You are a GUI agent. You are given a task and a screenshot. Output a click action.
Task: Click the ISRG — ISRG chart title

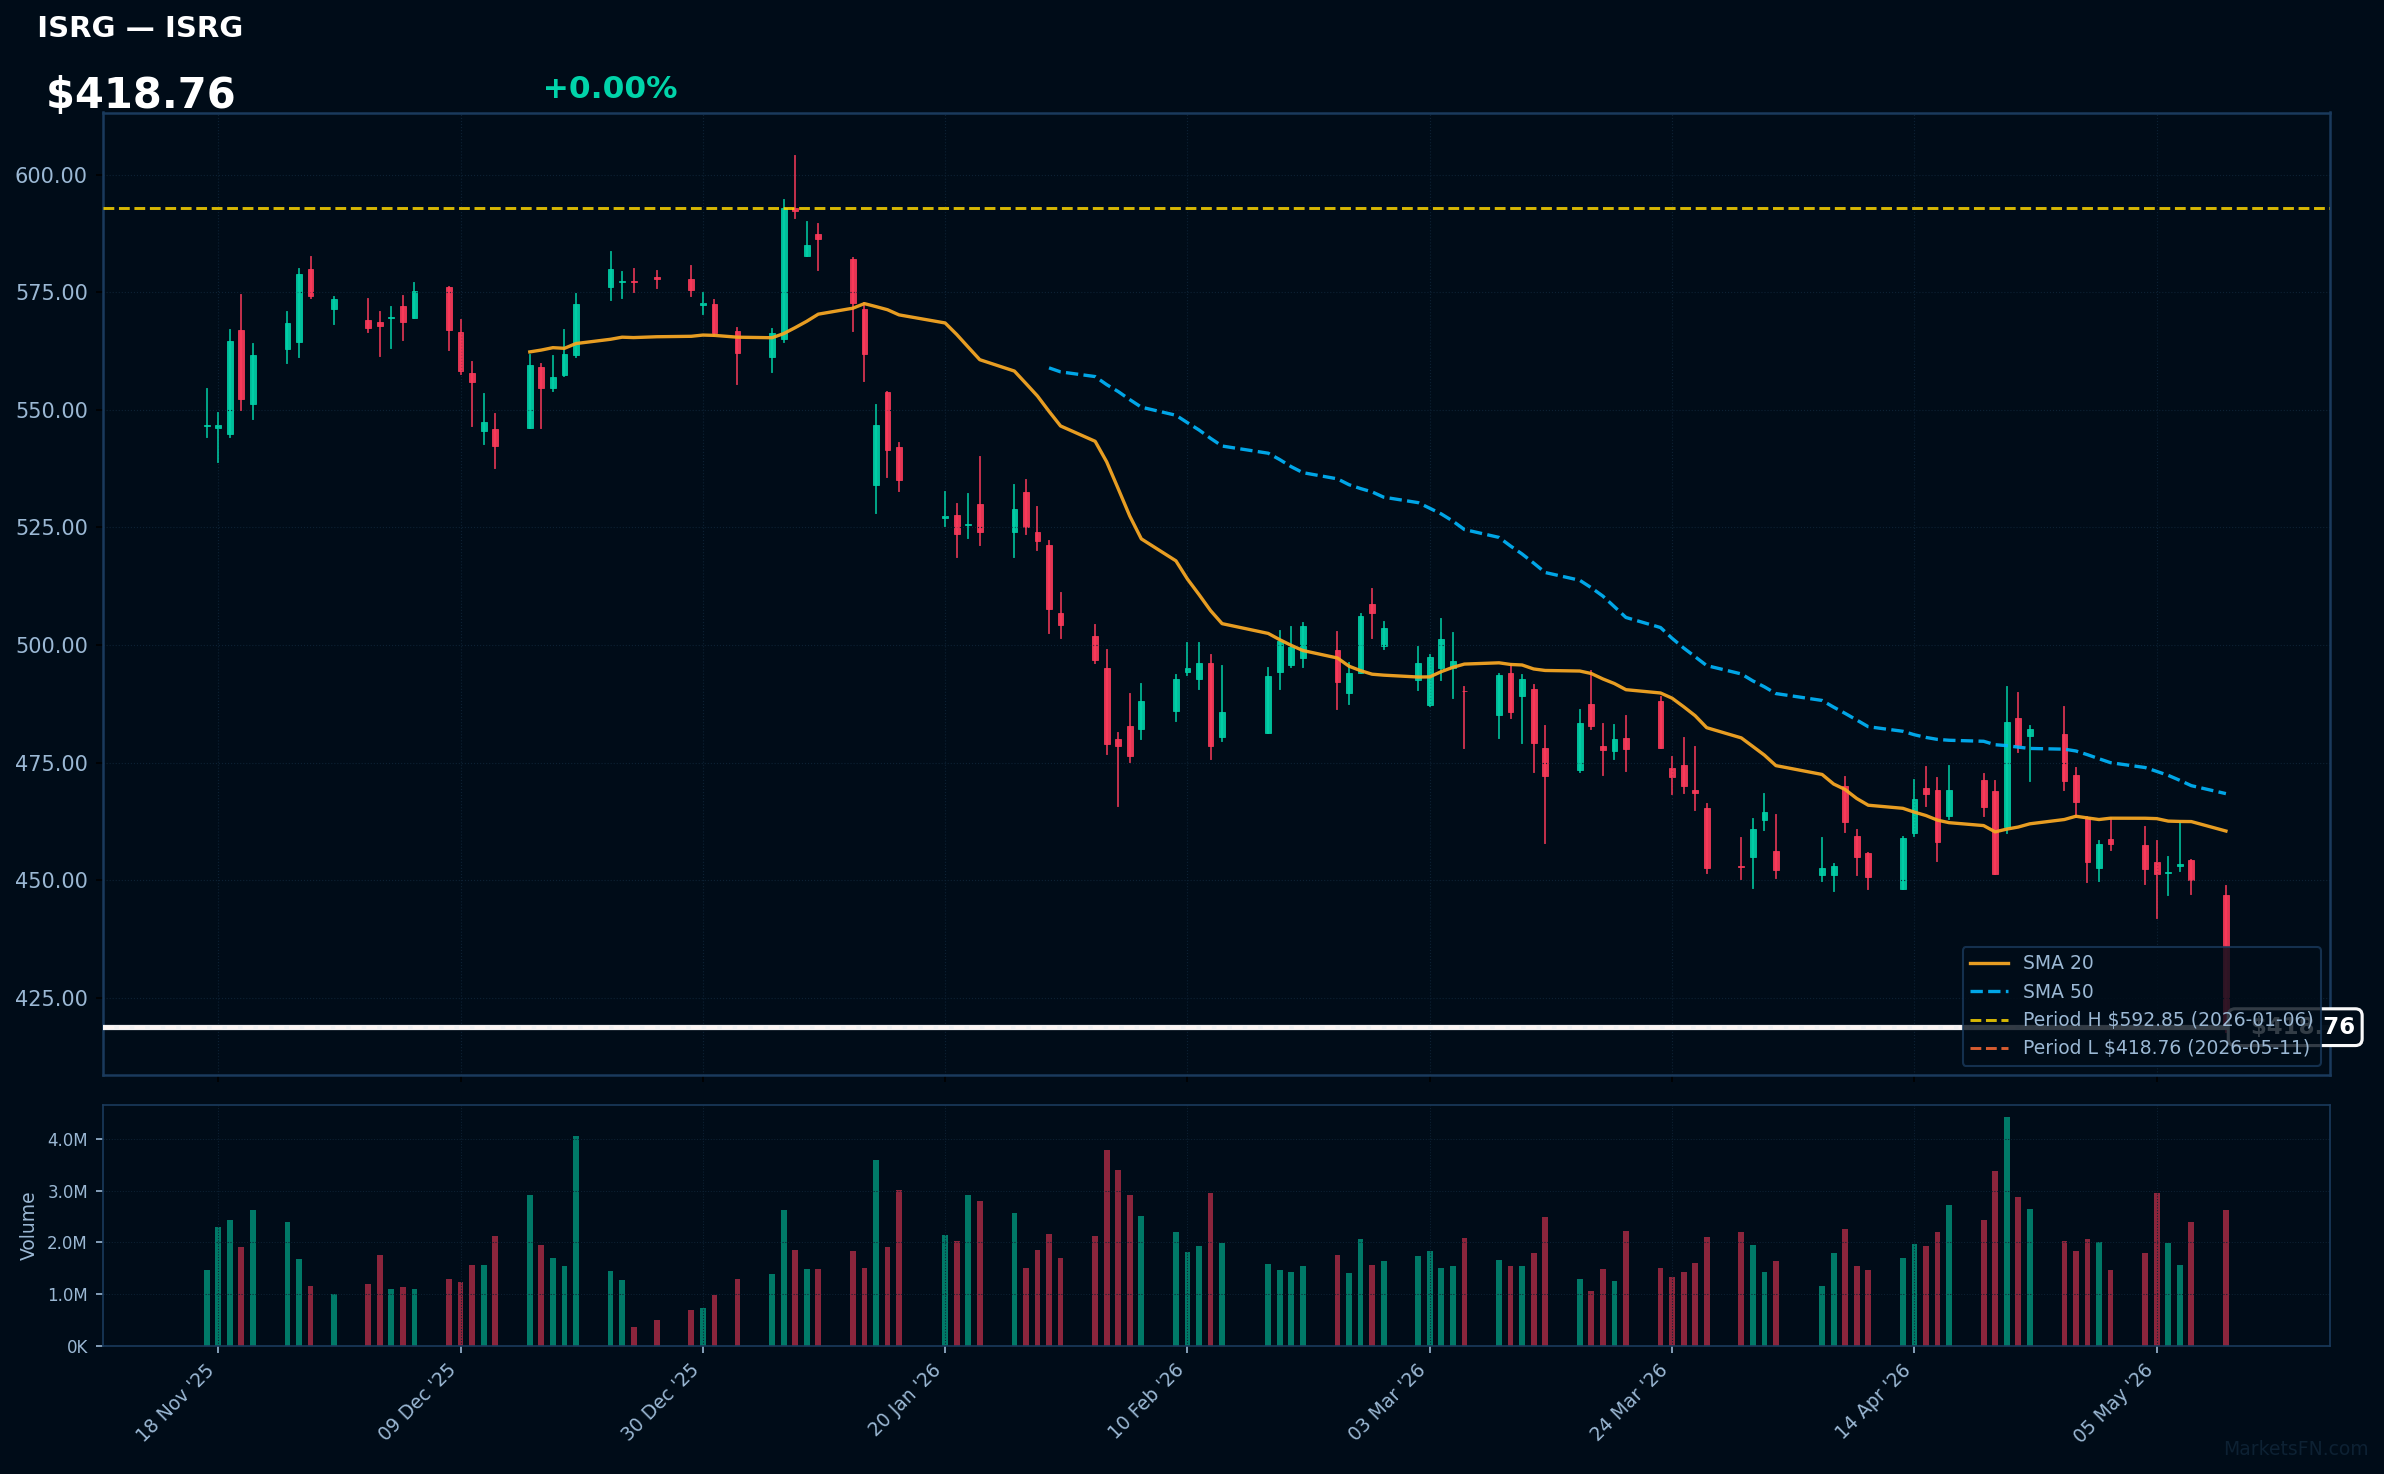click(x=140, y=27)
